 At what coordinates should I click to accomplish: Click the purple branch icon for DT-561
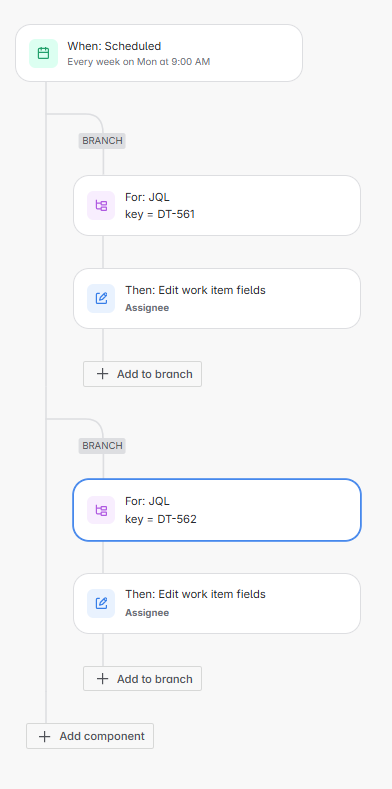[101, 205]
